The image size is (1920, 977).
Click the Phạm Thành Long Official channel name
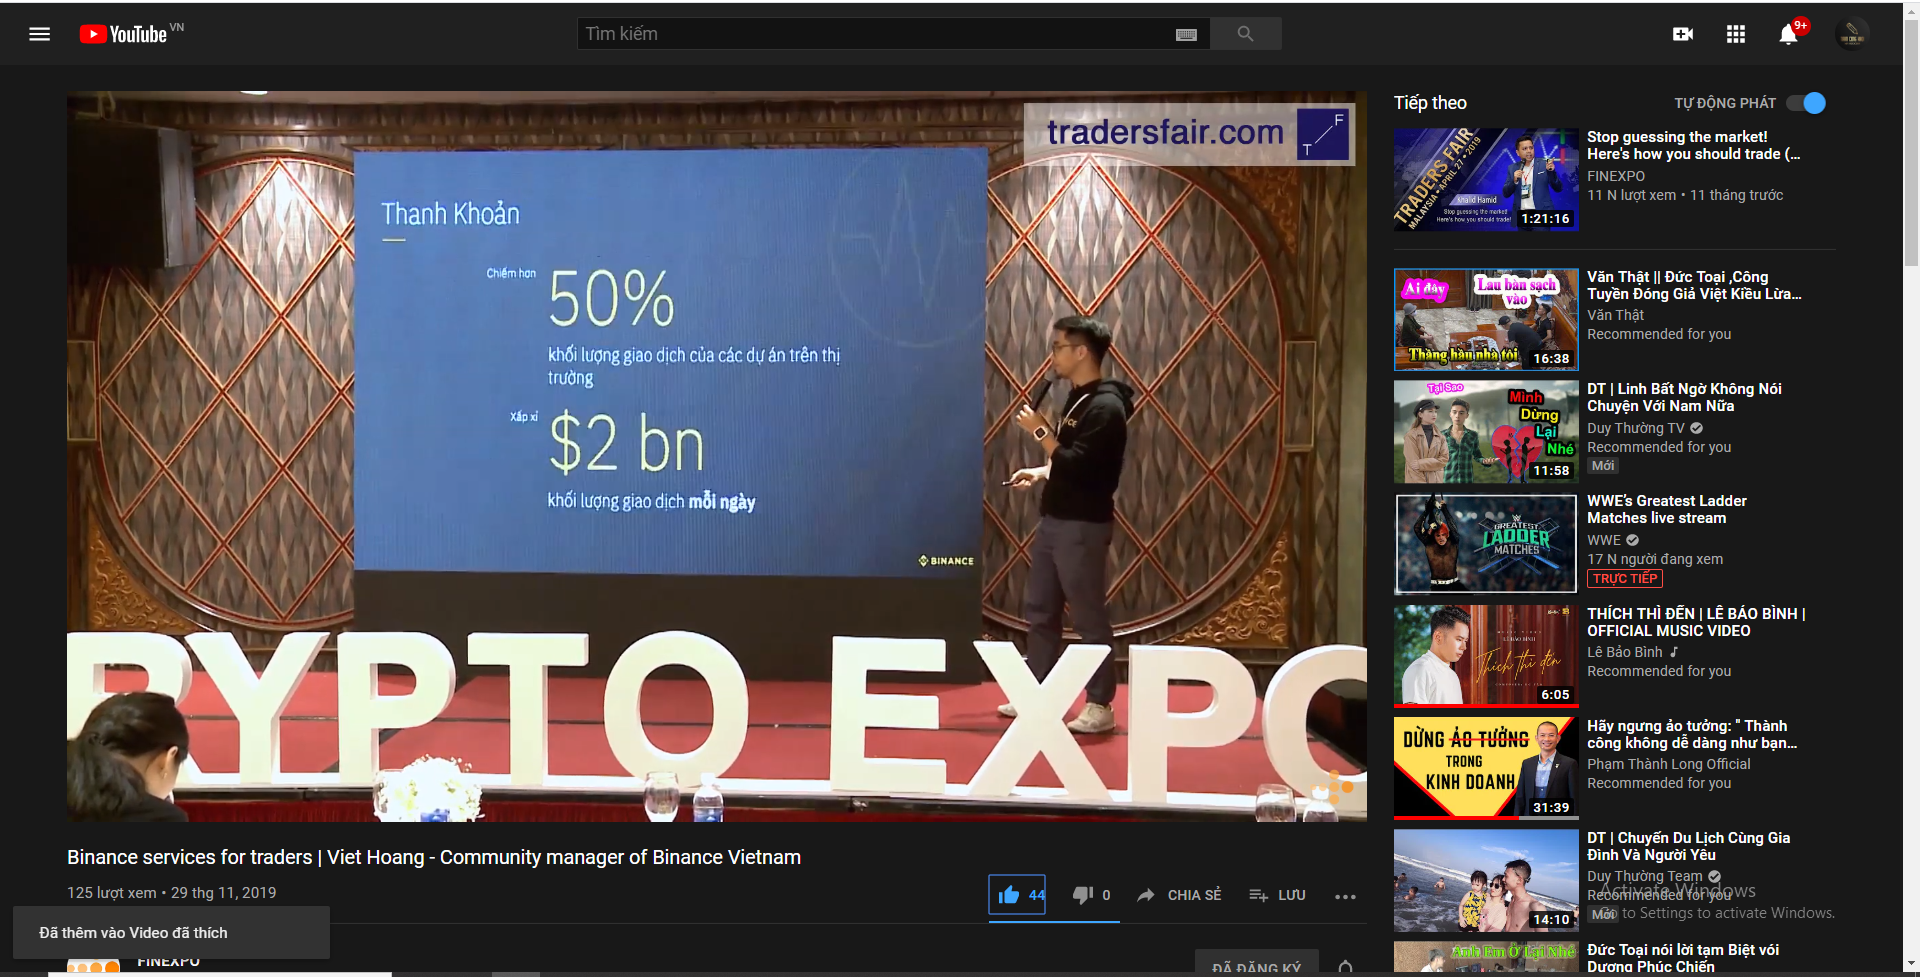point(1669,764)
